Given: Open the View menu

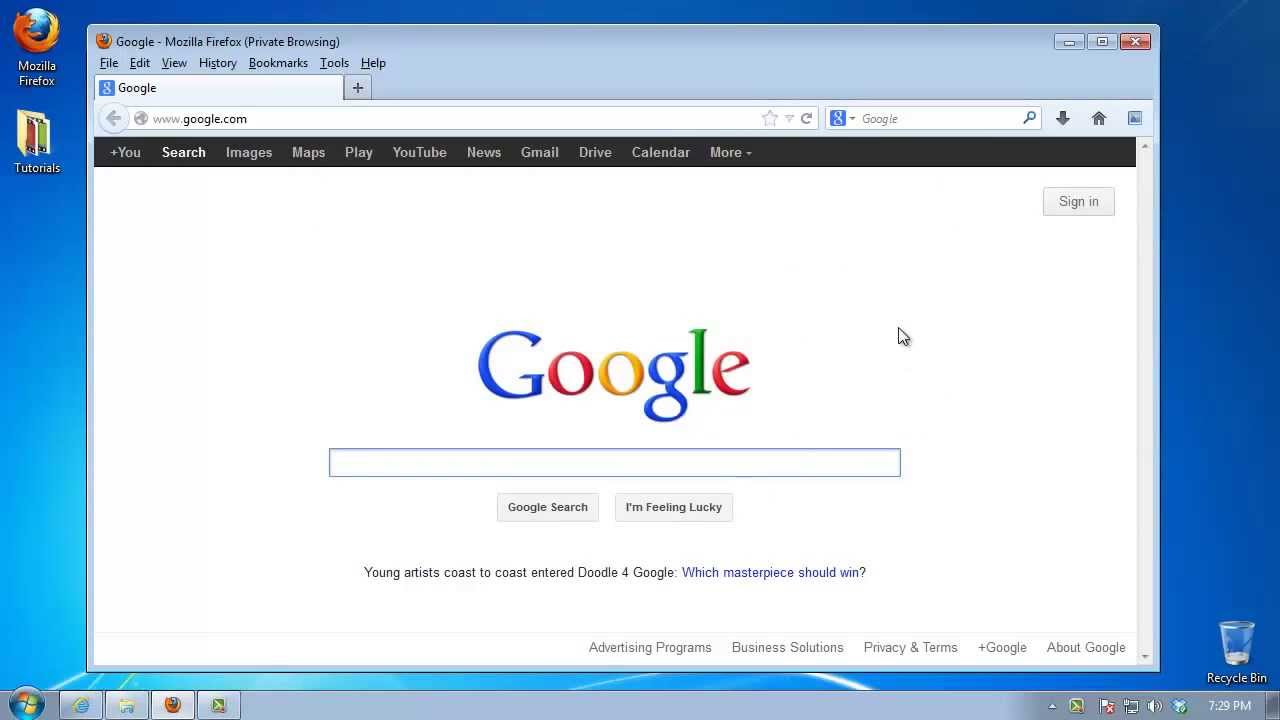Looking at the screenshot, I should [x=174, y=63].
